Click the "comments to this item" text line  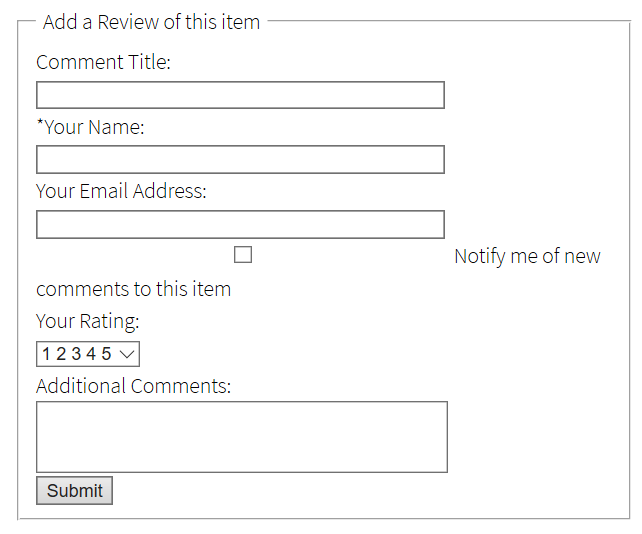(x=133, y=289)
